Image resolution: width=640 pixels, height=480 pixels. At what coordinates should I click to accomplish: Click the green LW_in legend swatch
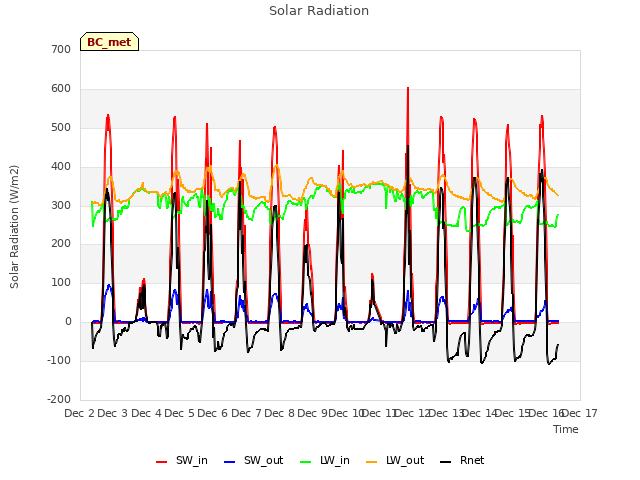click(x=306, y=462)
